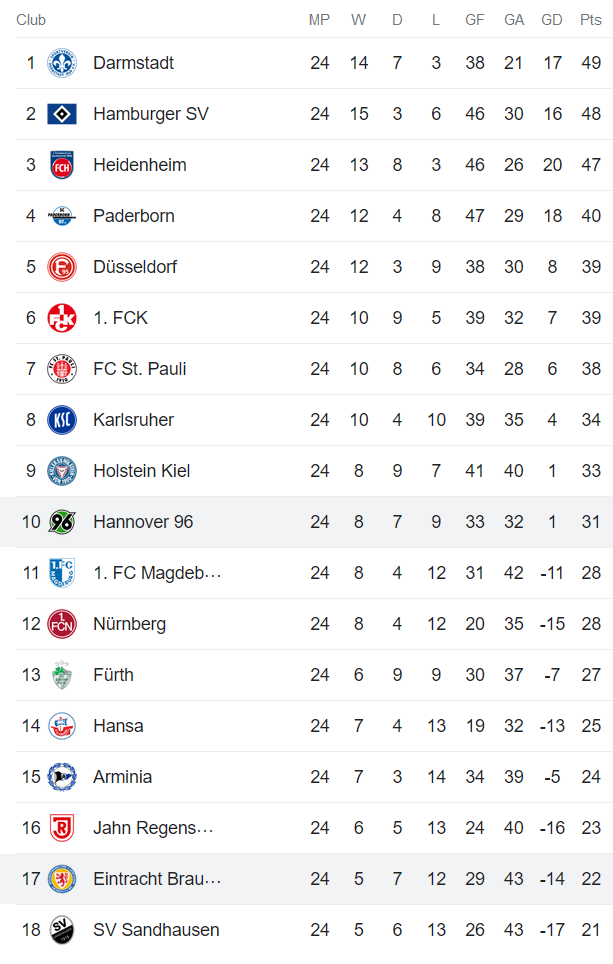The width and height of the screenshot is (613, 964).
Task: Click the Nürnberg FCN crest
Action: click(x=62, y=624)
